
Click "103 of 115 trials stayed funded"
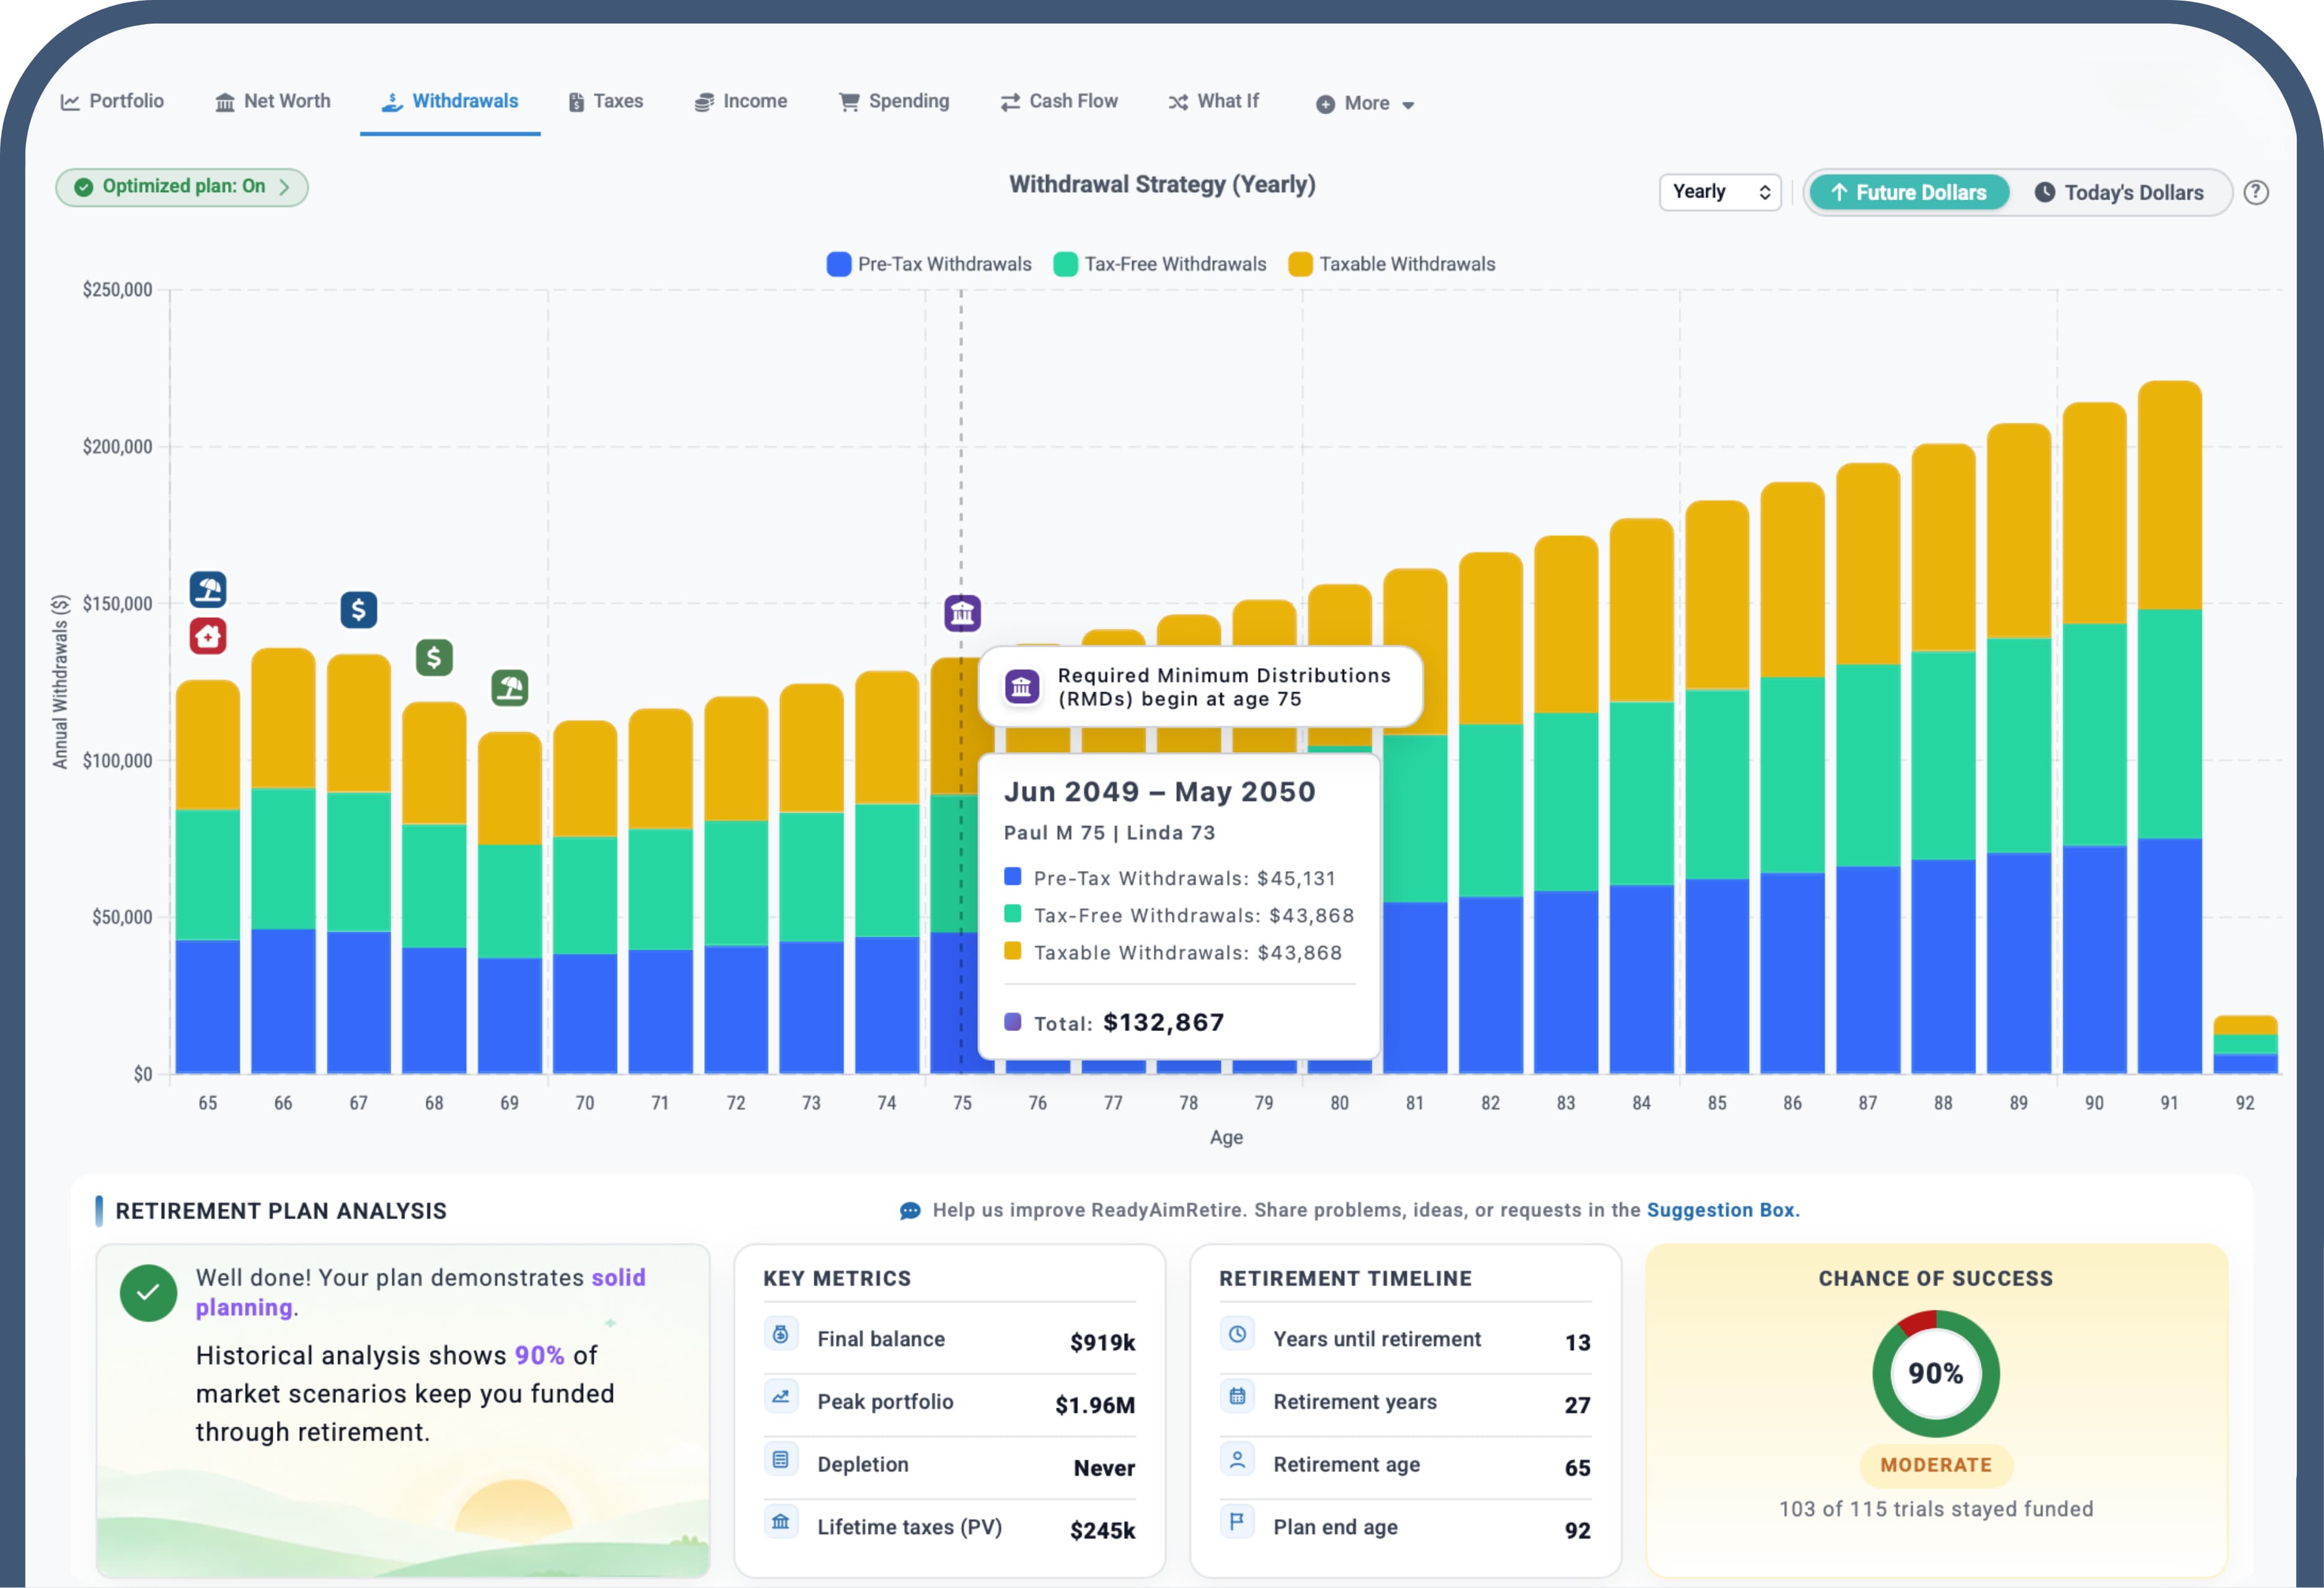pos(1936,1509)
